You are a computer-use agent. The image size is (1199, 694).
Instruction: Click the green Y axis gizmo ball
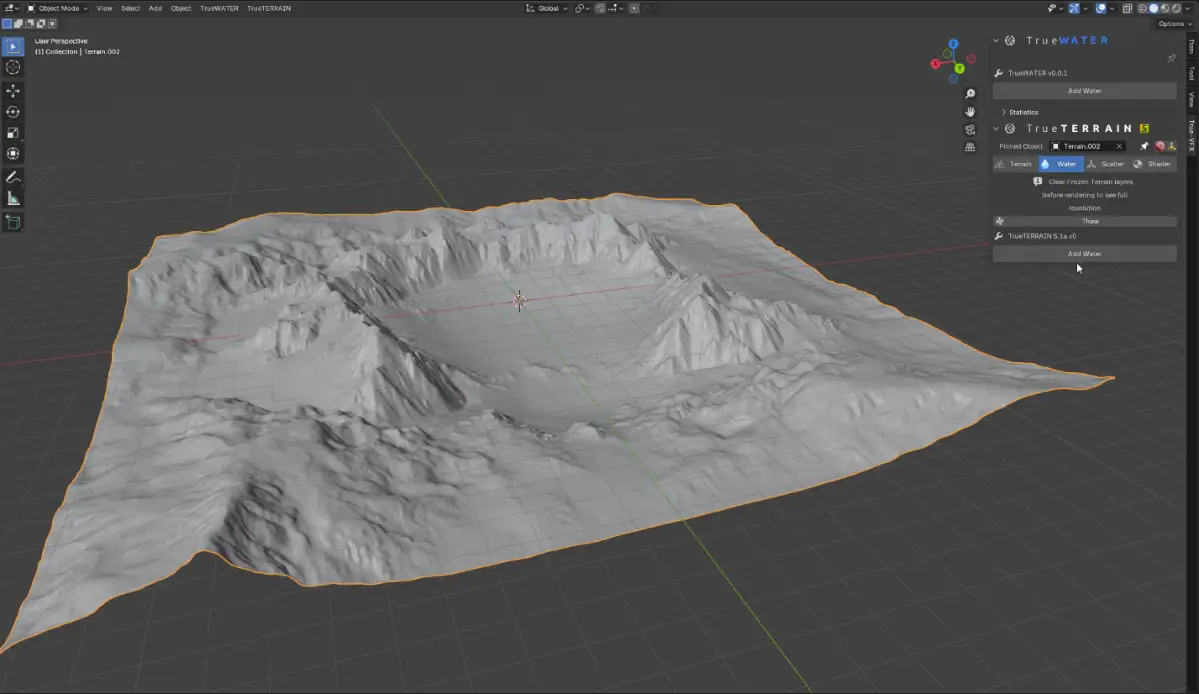tap(959, 68)
